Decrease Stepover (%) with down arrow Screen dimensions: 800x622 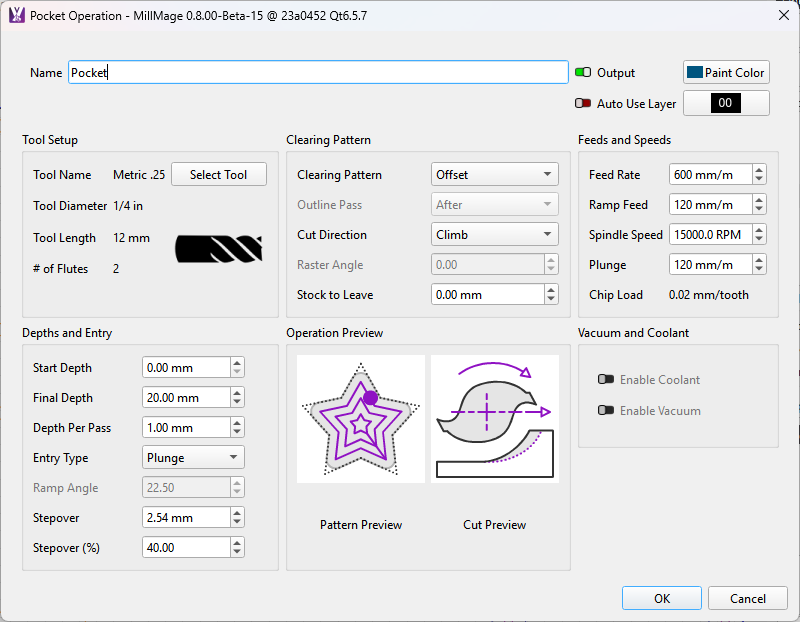click(x=237, y=553)
